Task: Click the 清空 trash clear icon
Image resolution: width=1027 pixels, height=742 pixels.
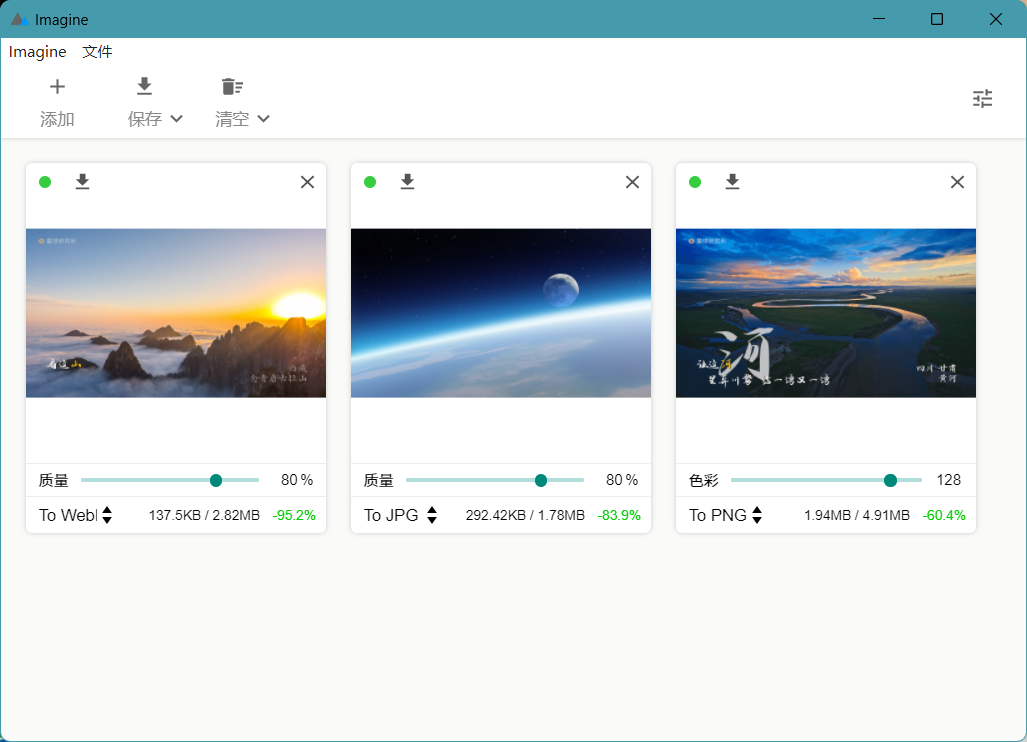Action: [232, 86]
